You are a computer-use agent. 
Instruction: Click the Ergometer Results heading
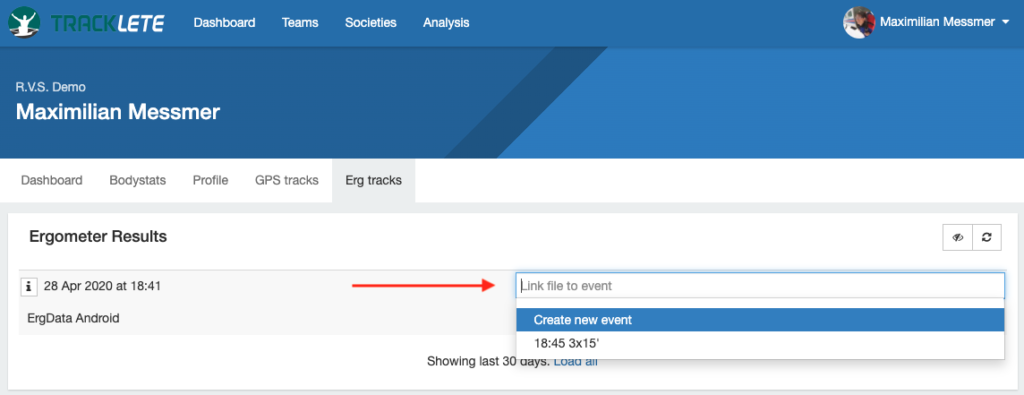(x=98, y=236)
